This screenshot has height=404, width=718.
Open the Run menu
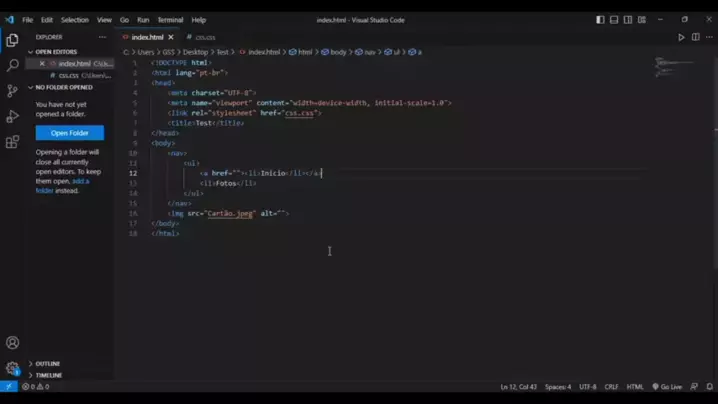(143, 20)
